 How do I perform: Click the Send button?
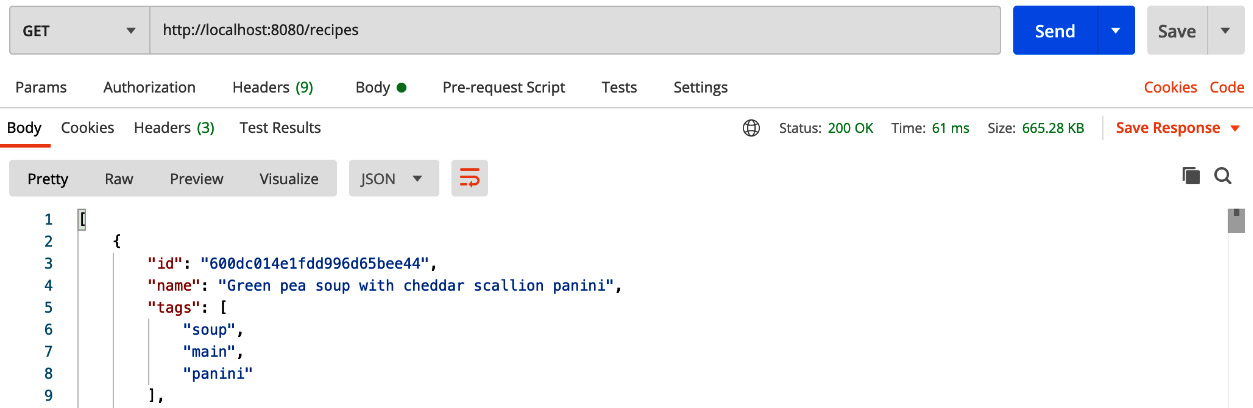tap(1055, 31)
